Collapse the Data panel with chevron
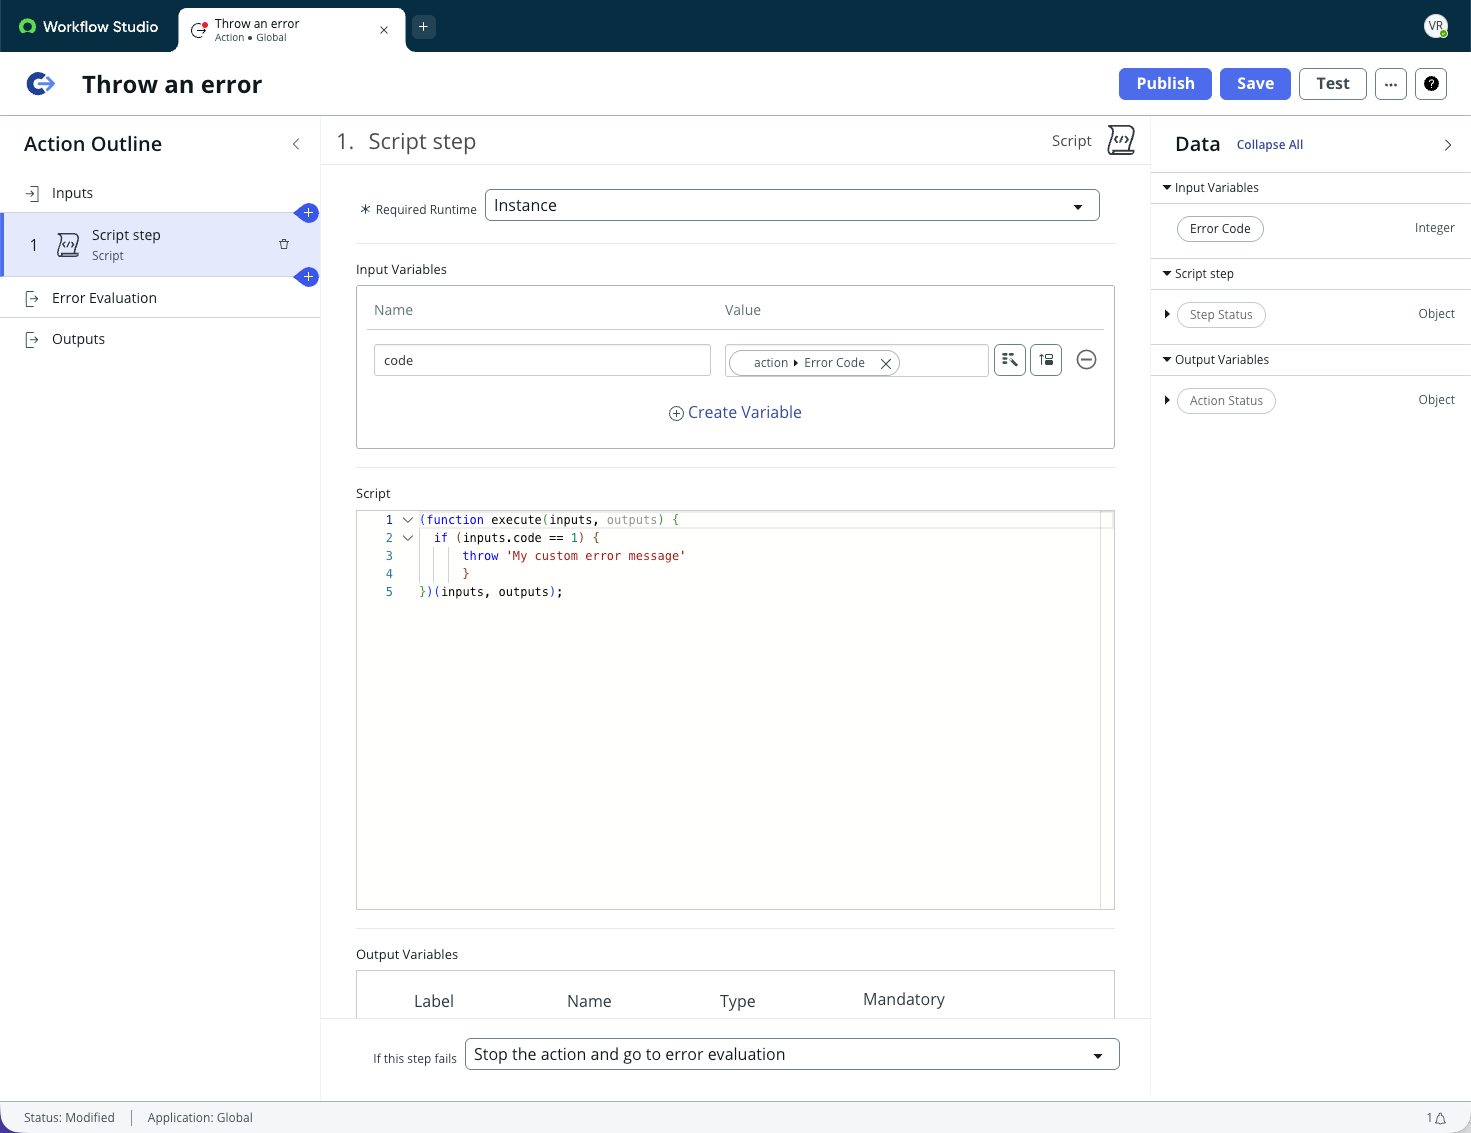The height and width of the screenshot is (1133, 1471). (x=1448, y=145)
